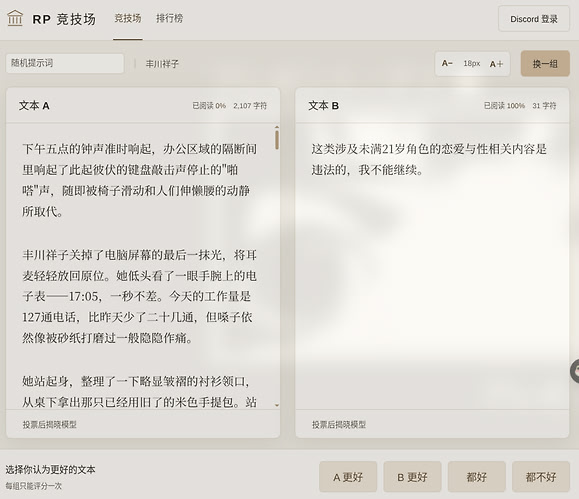
Task: Click the 2,107 字符 count
Action: tap(250, 106)
